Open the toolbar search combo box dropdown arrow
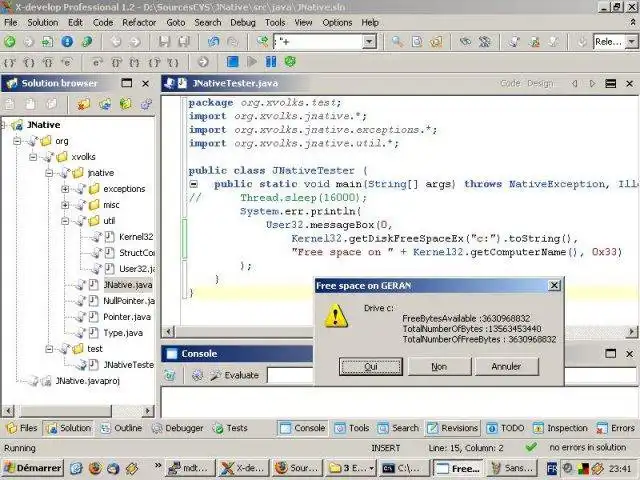This screenshot has height=480, width=640. click(369, 42)
